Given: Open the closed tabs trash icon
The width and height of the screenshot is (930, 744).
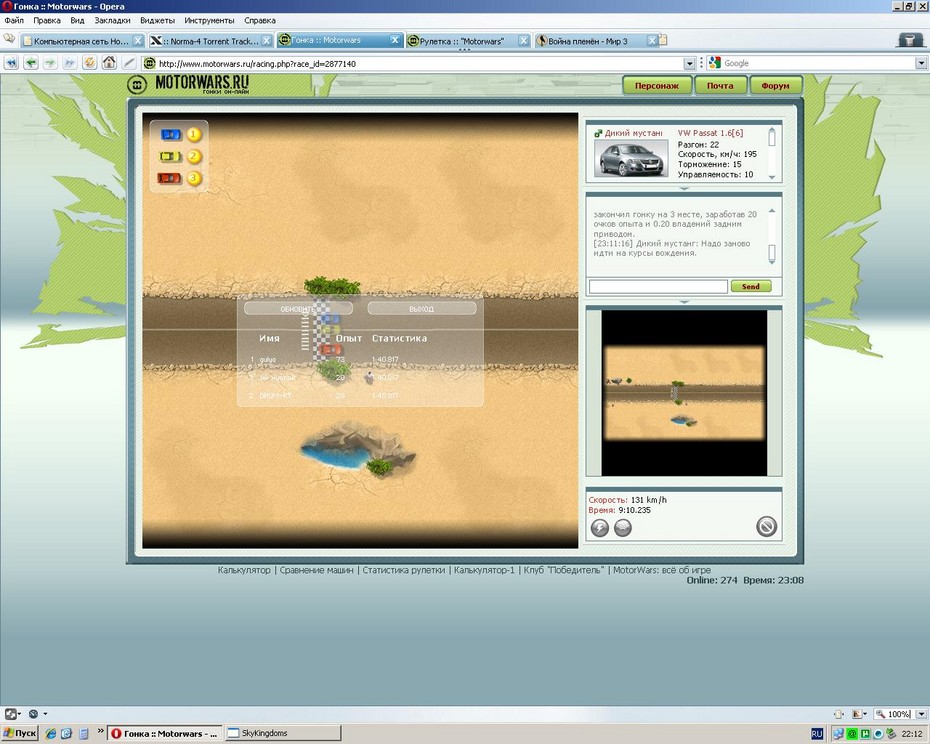Looking at the screenshot, I should point(909,40).
